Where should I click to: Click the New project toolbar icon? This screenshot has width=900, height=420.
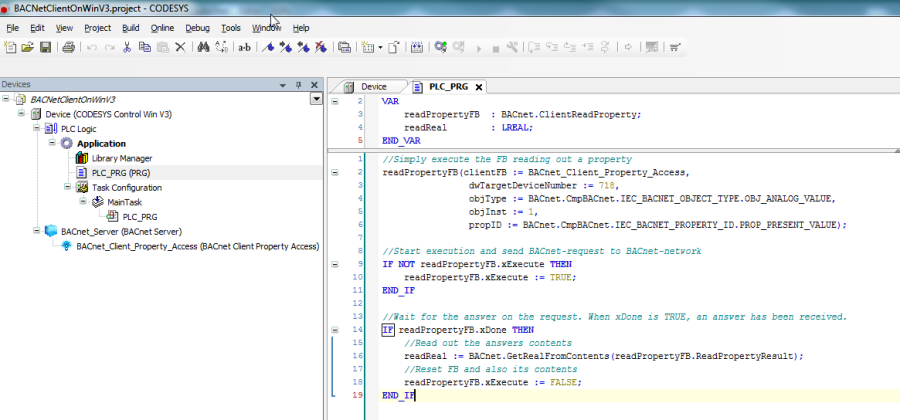12,47
